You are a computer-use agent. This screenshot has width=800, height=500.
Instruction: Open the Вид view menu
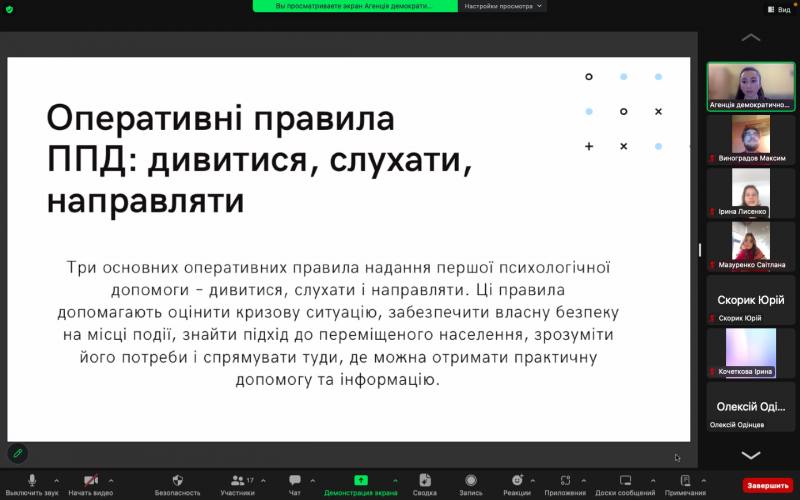[x=778, y=9]
